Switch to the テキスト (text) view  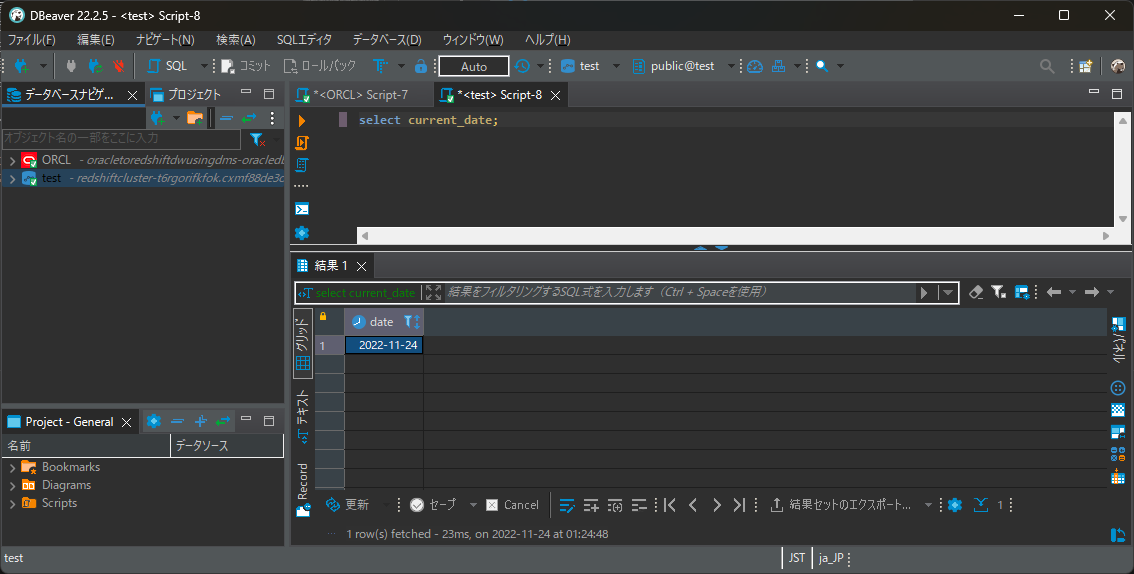(x=303, y=416)
